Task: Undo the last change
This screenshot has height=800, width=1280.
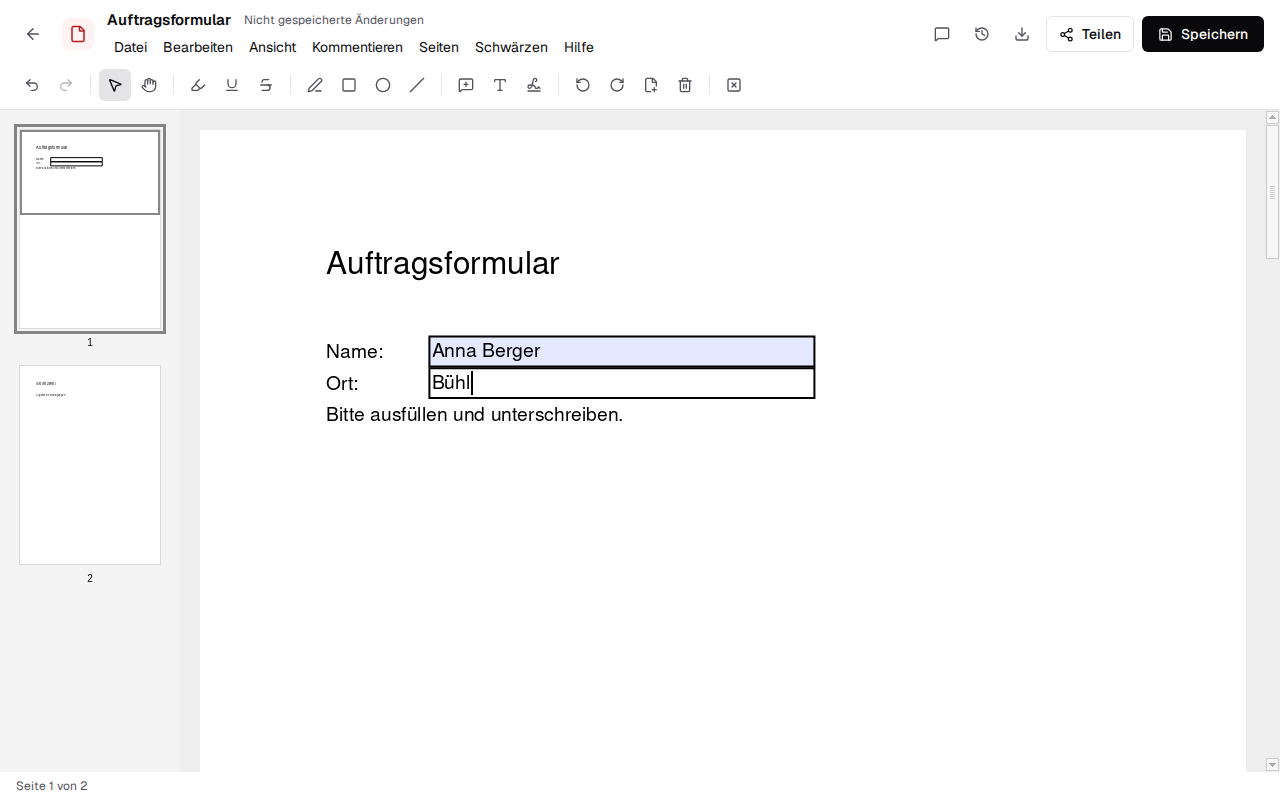Action: click(32, 85)
